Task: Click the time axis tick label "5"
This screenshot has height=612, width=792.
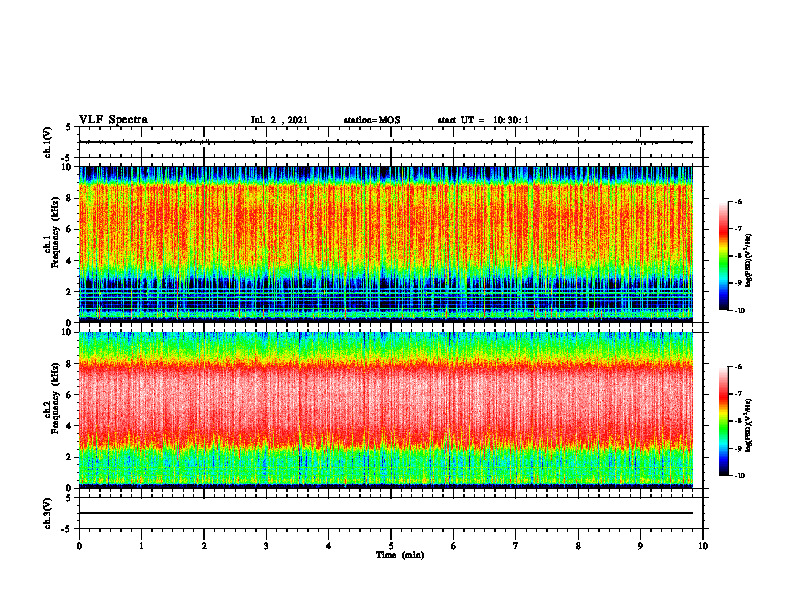Action: coord(391,546)
